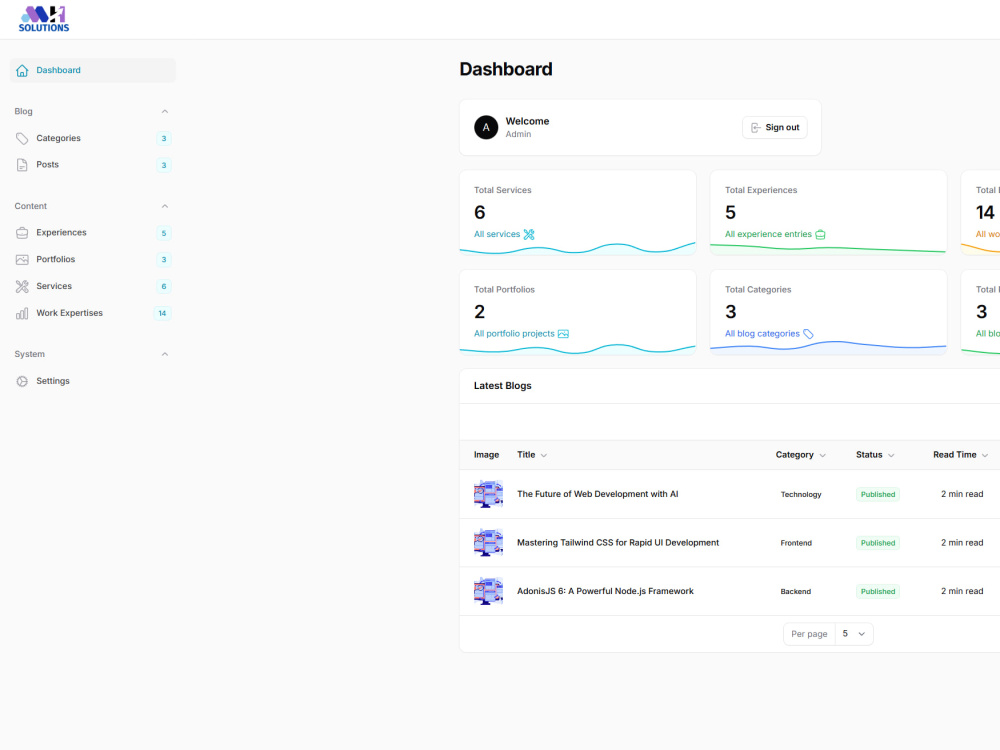Collapse the Content sidebar section
This screenshot has height=750, width=1000.
pyautogui.click(x=165, y=206)
